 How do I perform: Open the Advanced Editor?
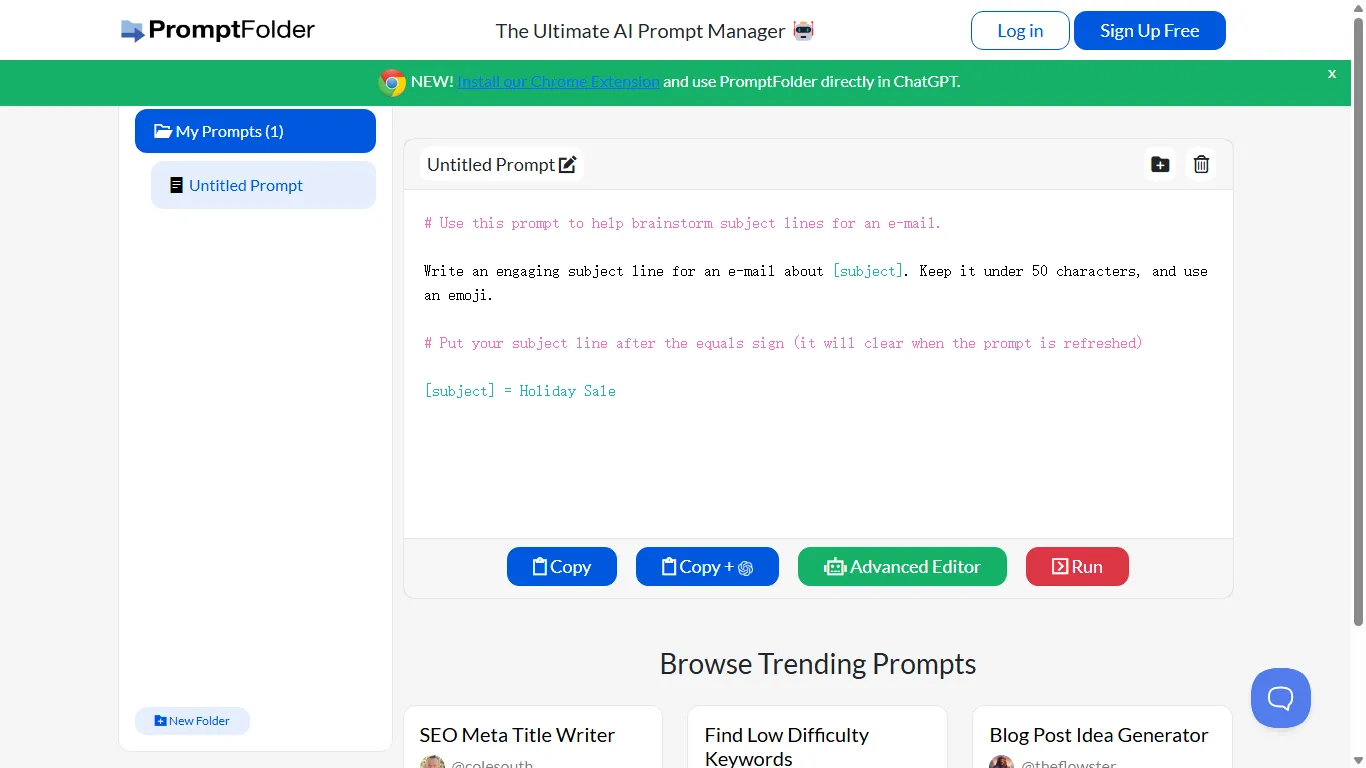pos(901,566)
